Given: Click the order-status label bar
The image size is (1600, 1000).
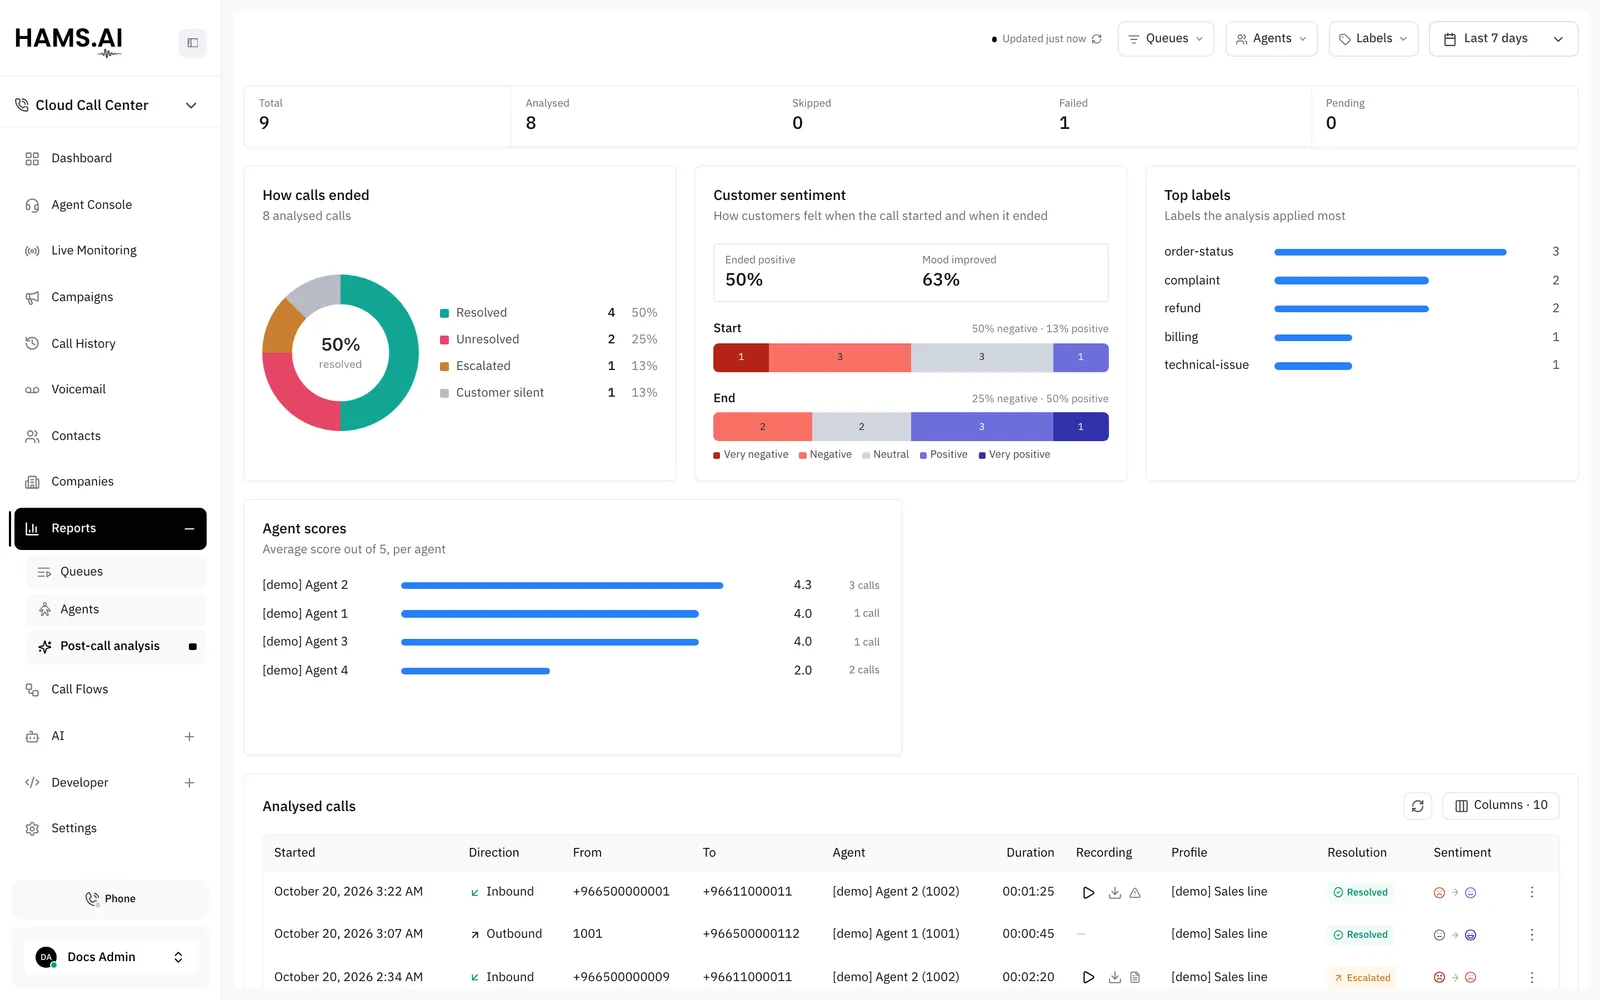Looking at the screenshot, I should [x=1390, y=252].
